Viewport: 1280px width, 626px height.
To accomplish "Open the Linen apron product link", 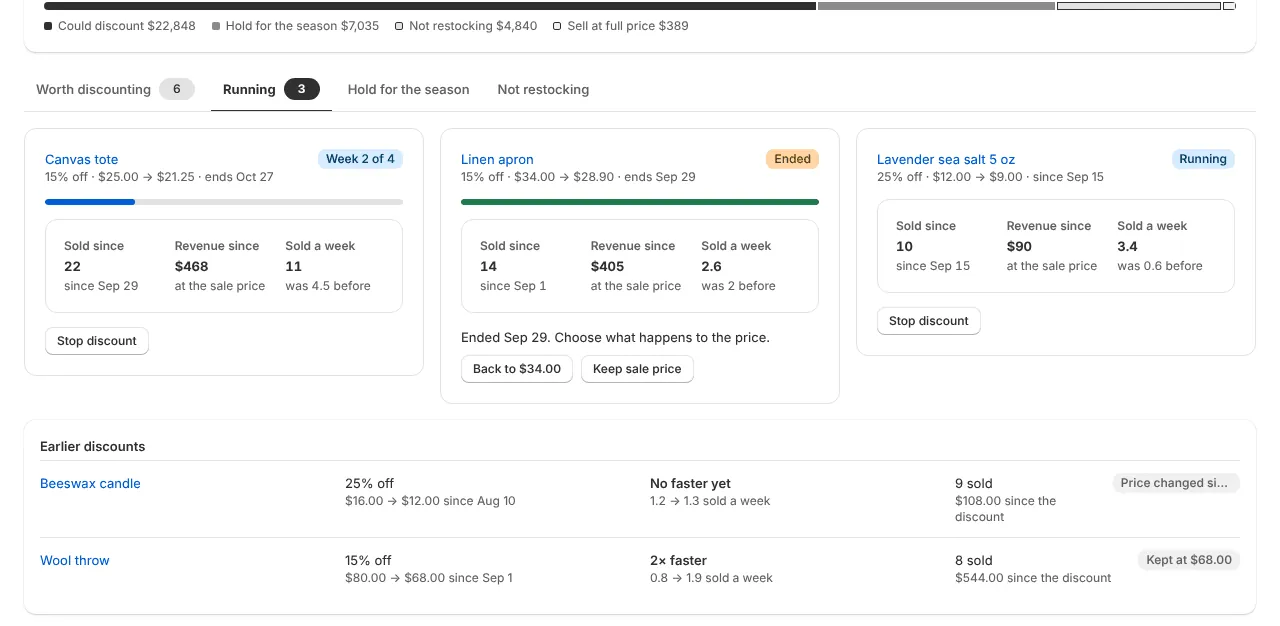I will (497, 159).
